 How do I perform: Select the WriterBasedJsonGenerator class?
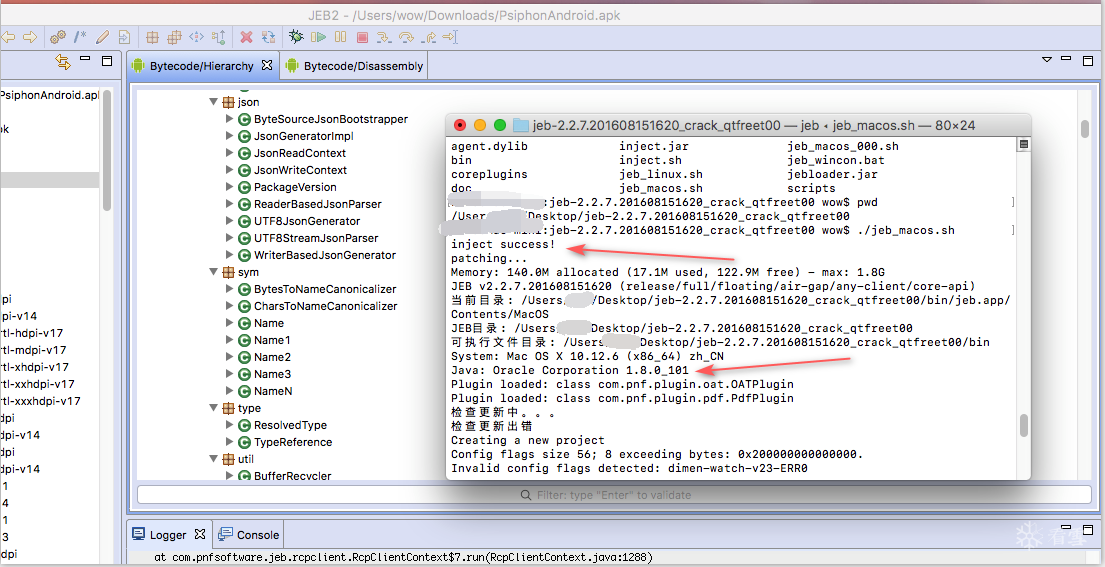325,255
